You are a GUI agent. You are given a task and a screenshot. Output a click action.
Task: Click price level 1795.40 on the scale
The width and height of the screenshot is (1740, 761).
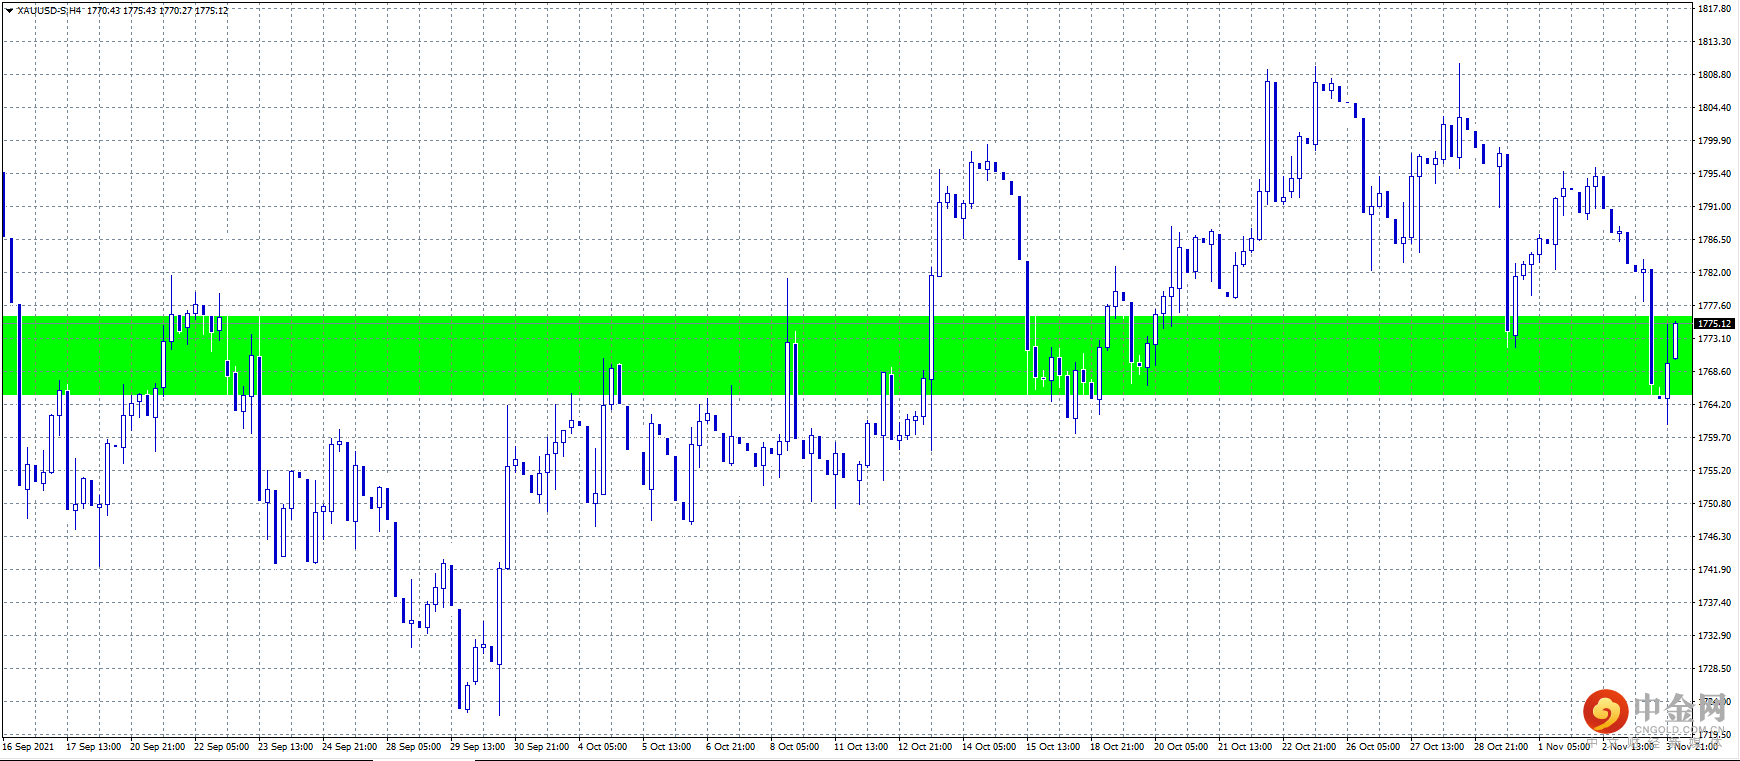click(x=1714, y=174)
